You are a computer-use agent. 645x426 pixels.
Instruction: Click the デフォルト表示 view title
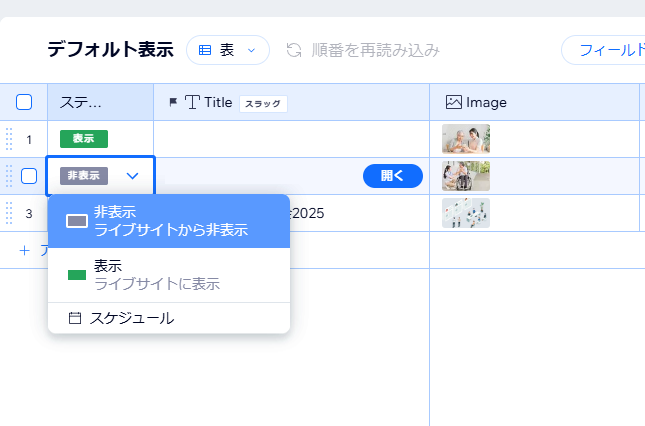click(110, 50)
